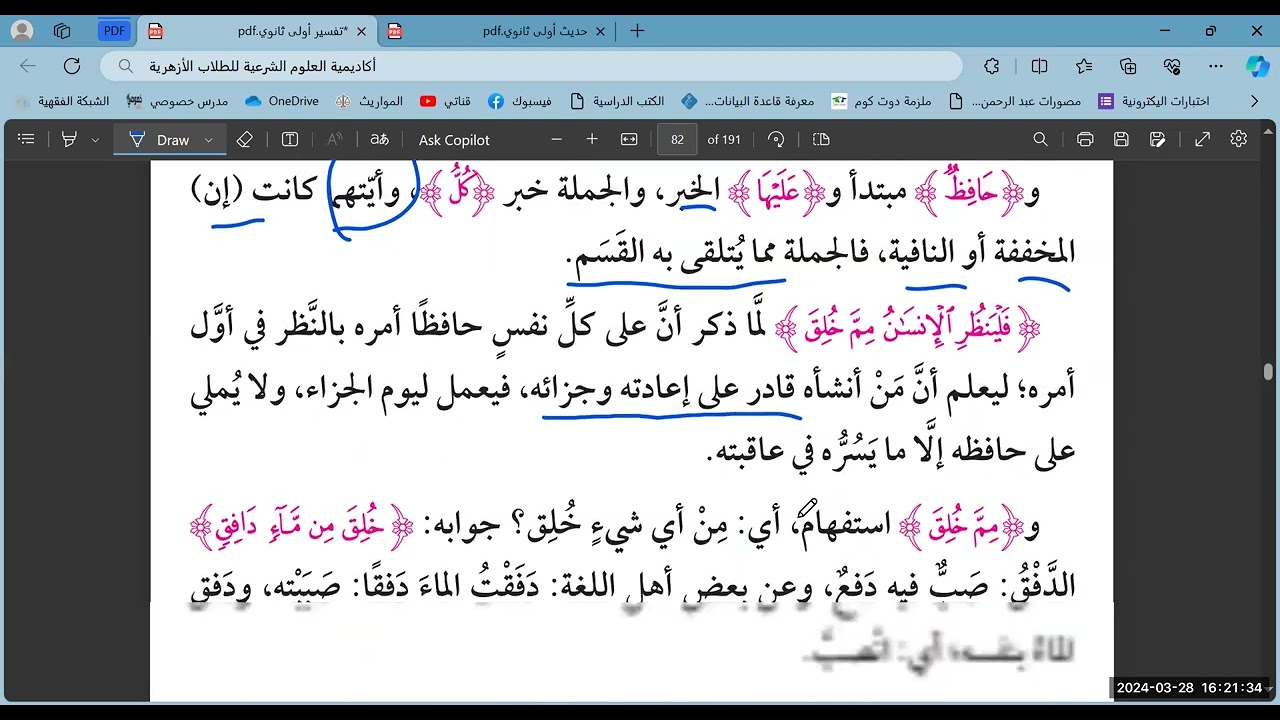
Task: Refresh the current page
Action: 72,66
